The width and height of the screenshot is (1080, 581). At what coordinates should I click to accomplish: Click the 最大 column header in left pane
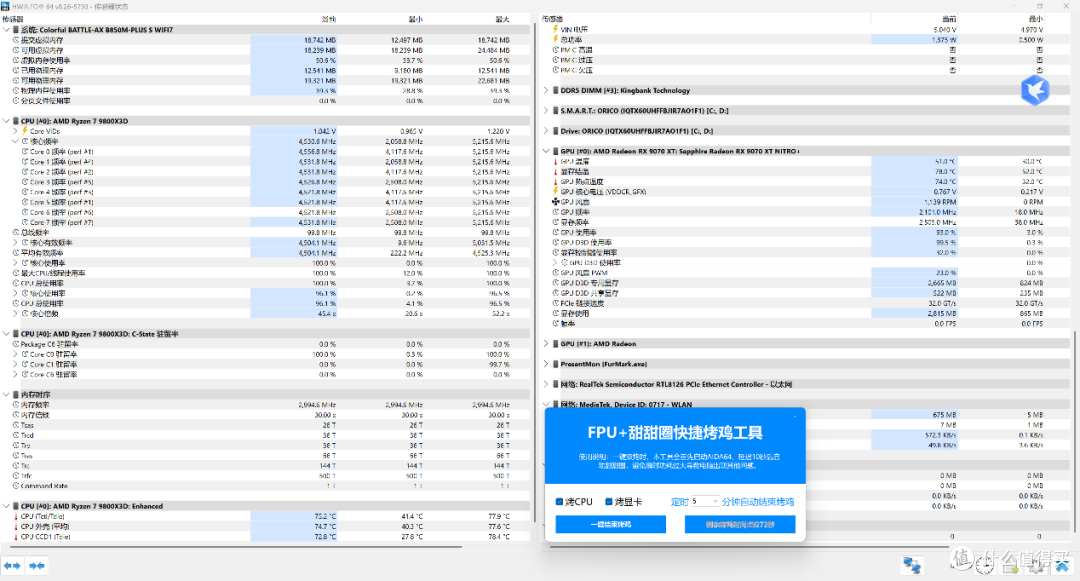503,19
